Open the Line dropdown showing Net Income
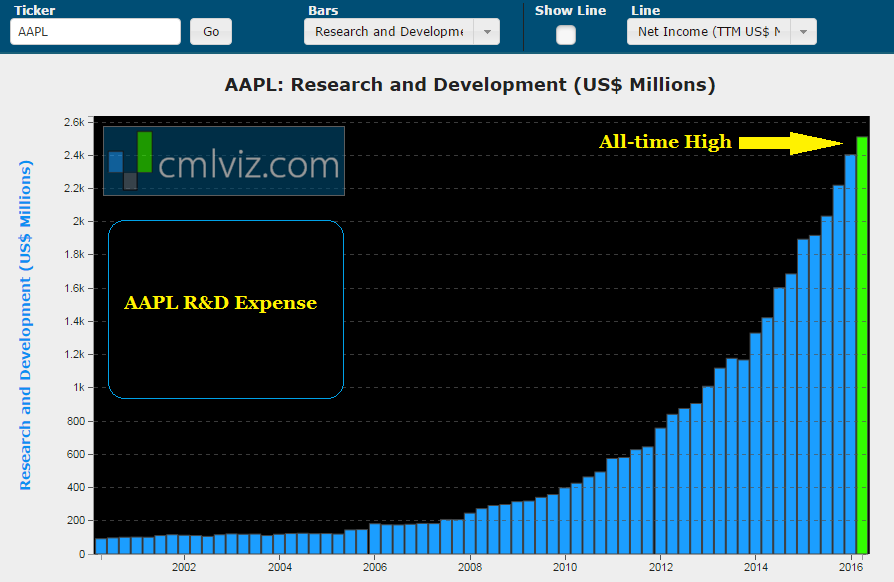 point(722,31)
